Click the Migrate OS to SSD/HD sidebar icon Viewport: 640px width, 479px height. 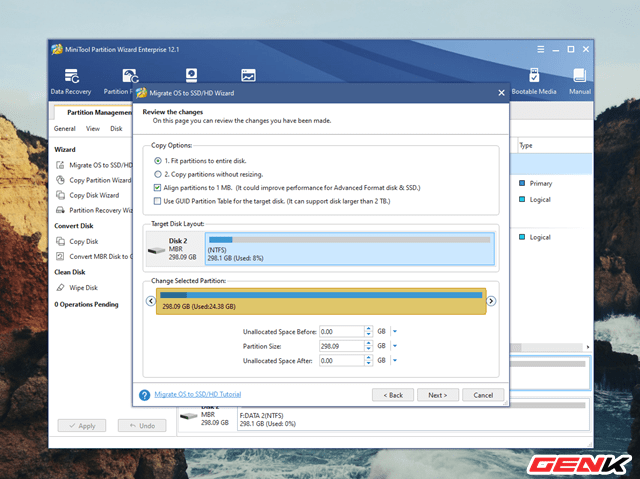pos(60,165)
